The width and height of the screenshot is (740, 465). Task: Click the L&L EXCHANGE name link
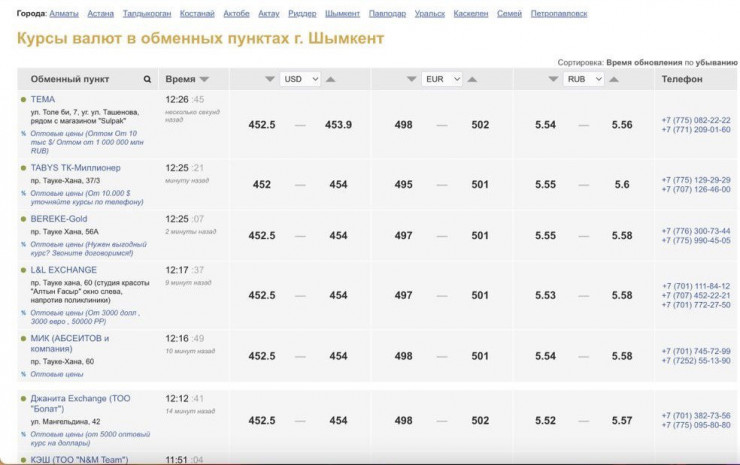(x=64, y=269)
